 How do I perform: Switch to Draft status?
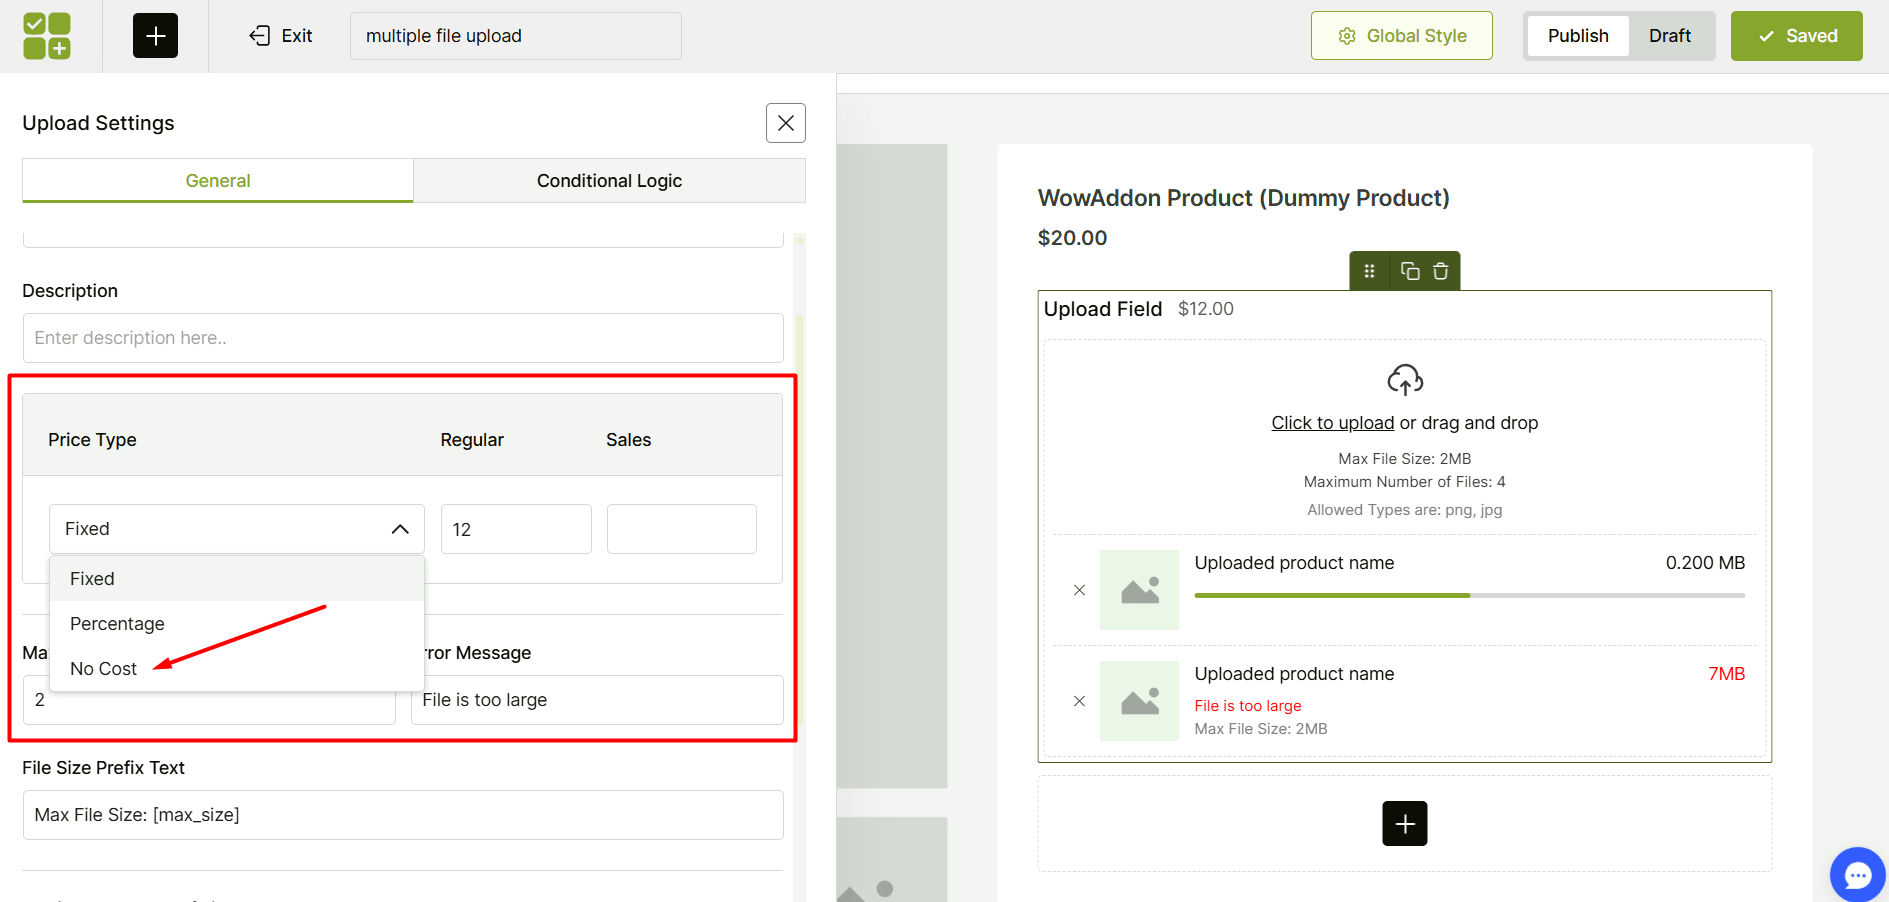click(x=1669, y=36)
